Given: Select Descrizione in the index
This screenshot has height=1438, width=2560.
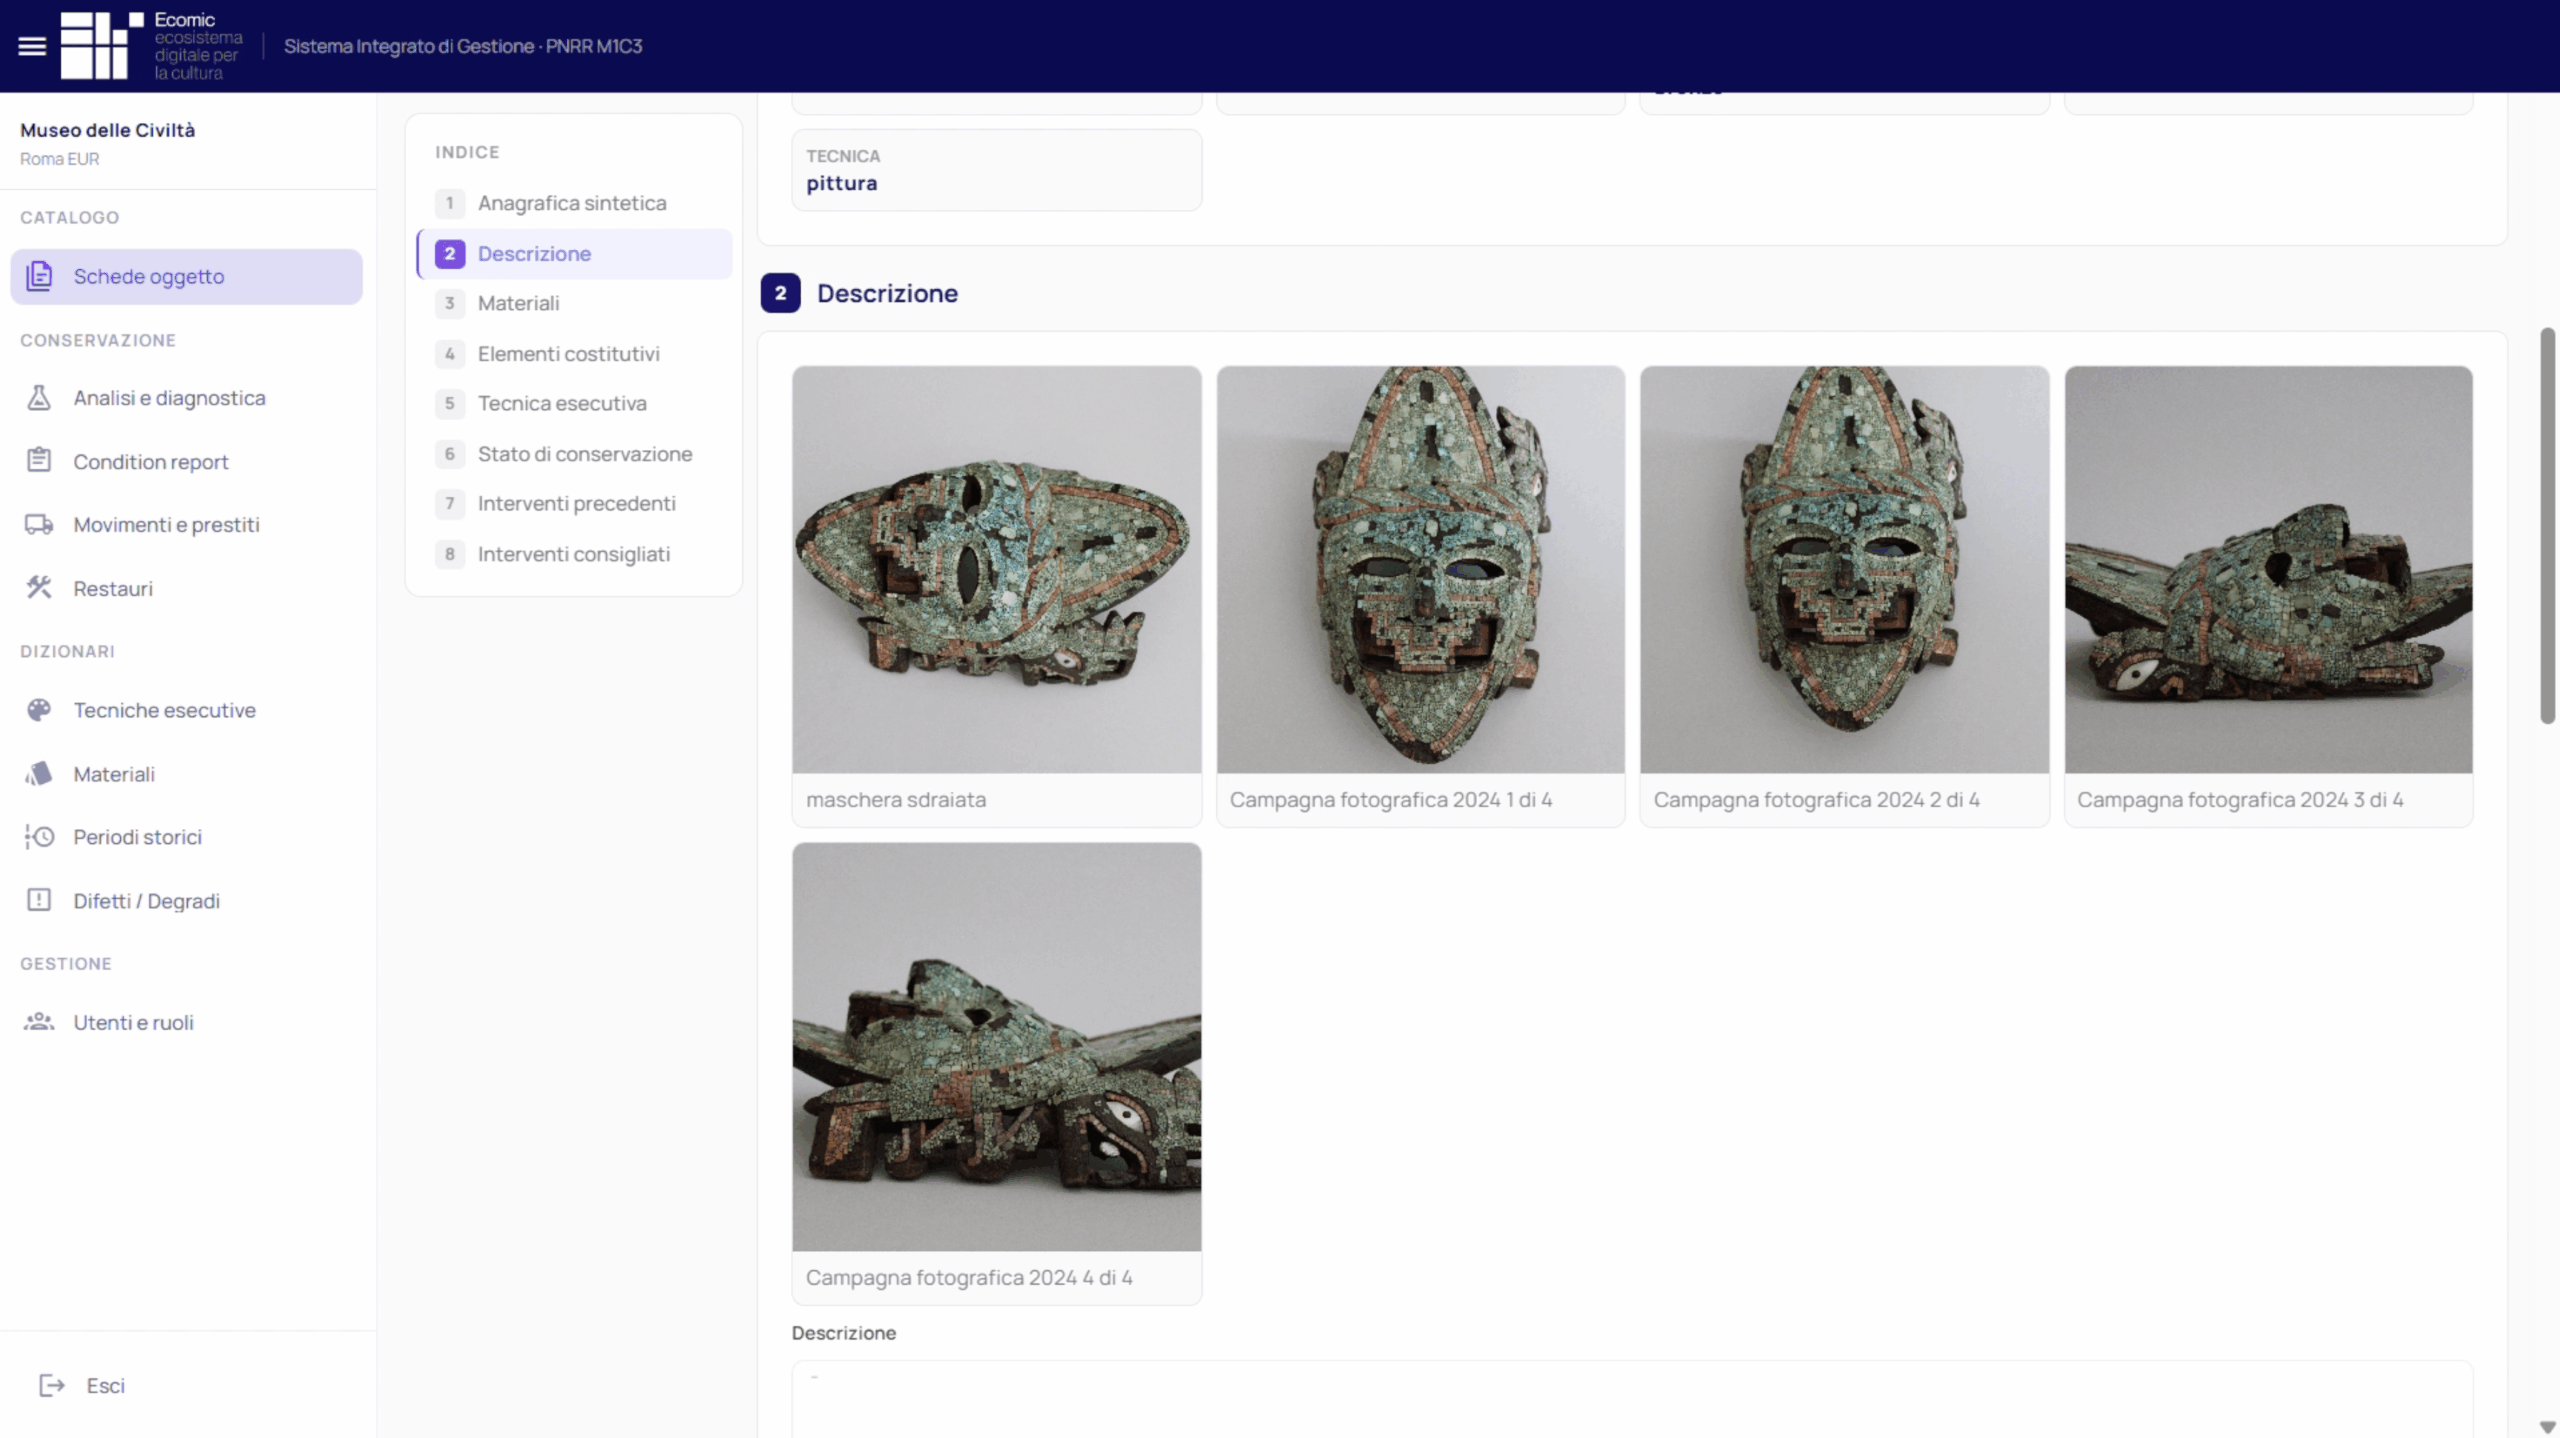Looking at the screenshot, I should pos(574,254).
